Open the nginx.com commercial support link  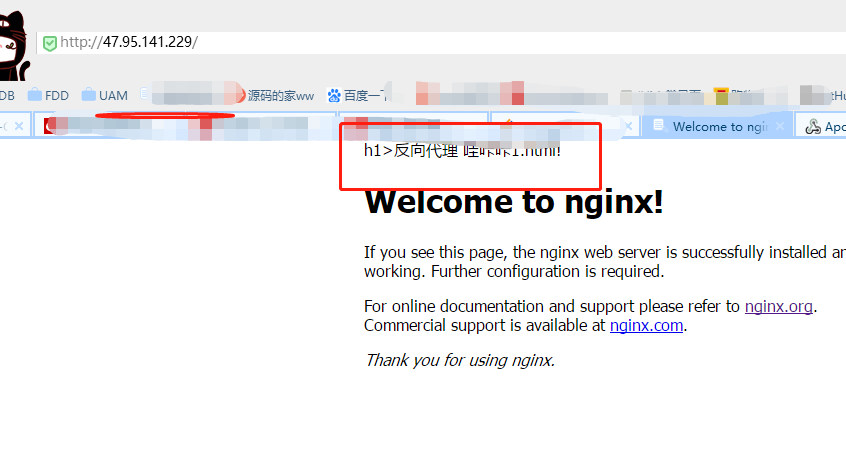[x=646, y=325]
